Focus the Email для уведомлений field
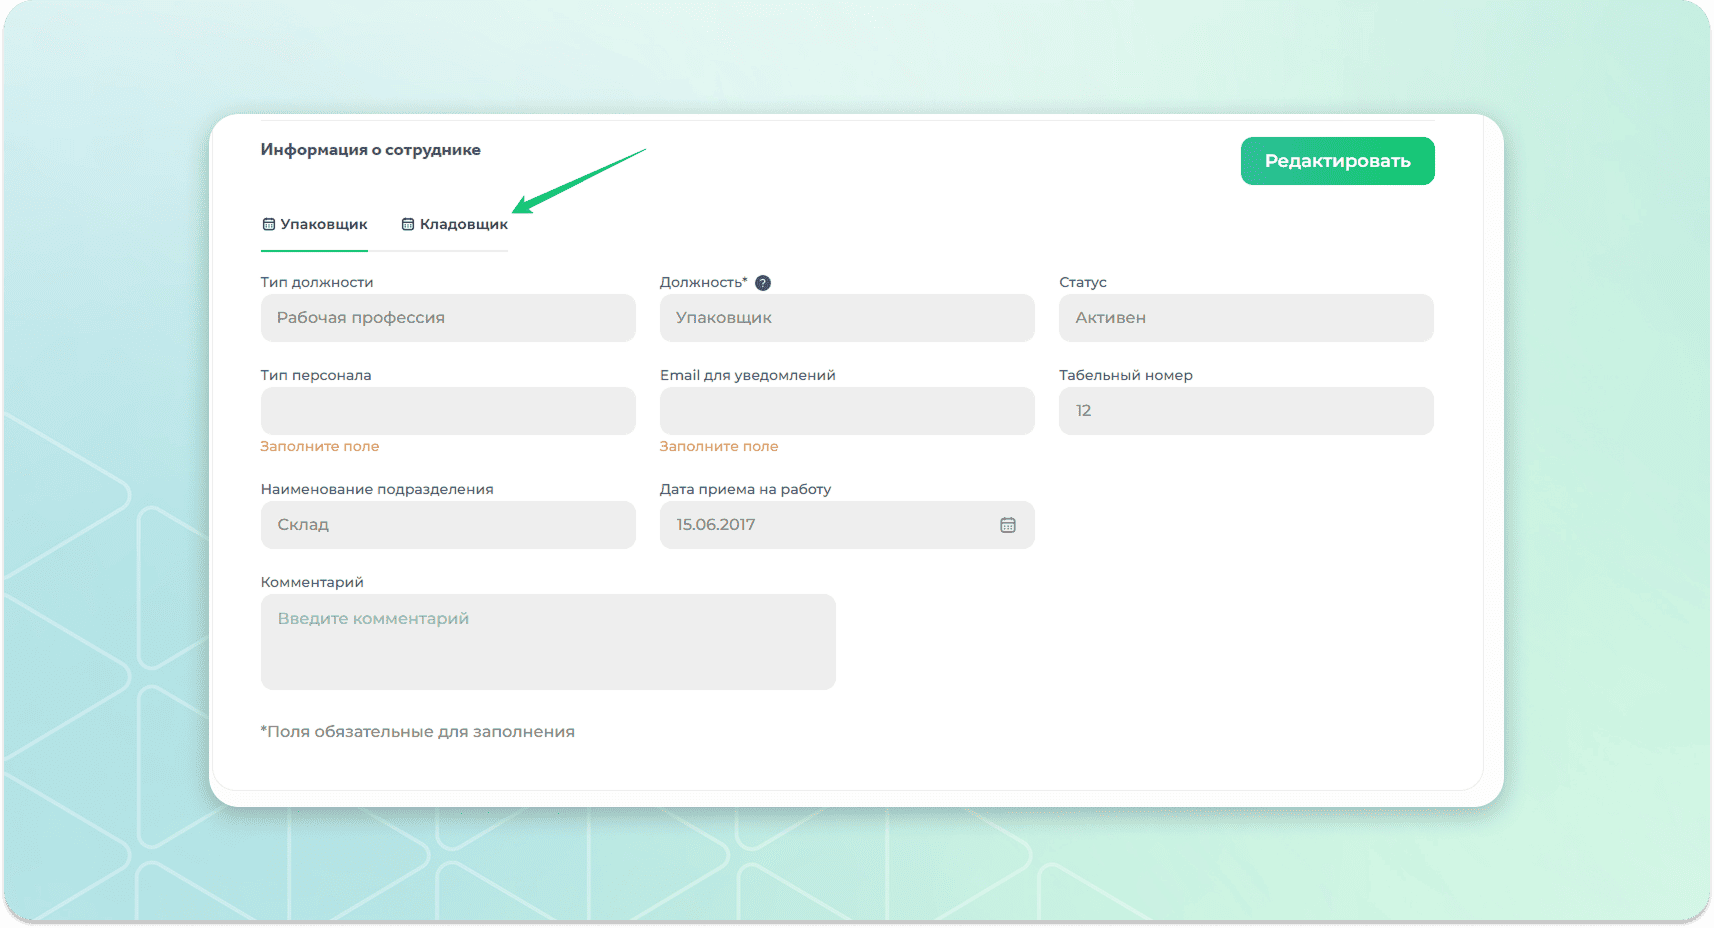Viewport: 1714px width, 928px height. click(x=846, y=411)
